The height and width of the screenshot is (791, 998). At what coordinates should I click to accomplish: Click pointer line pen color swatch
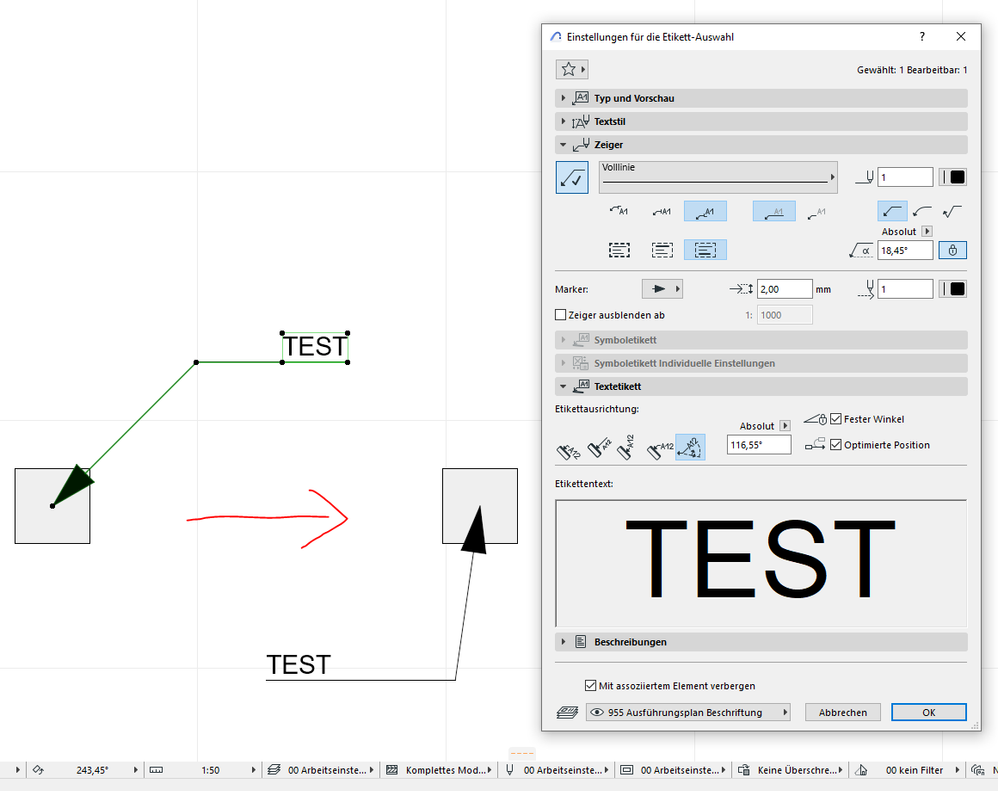(x=957, y=177)
